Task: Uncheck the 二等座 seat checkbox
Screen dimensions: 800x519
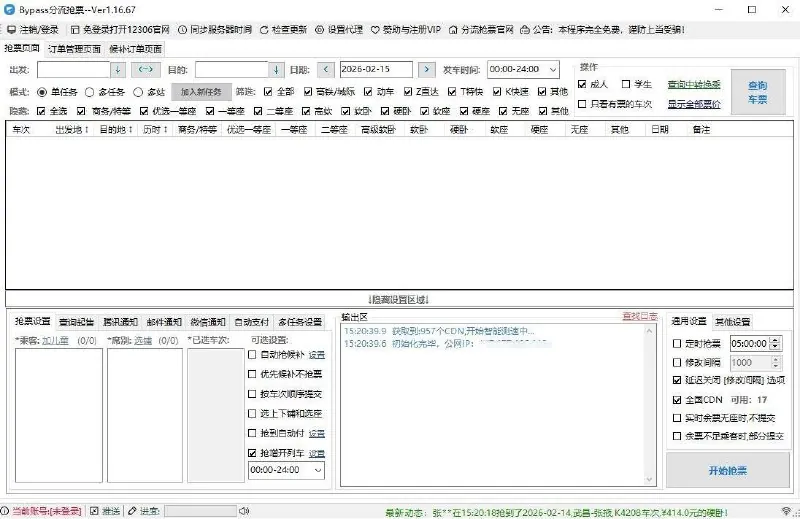Action: [x=258, y=111]
